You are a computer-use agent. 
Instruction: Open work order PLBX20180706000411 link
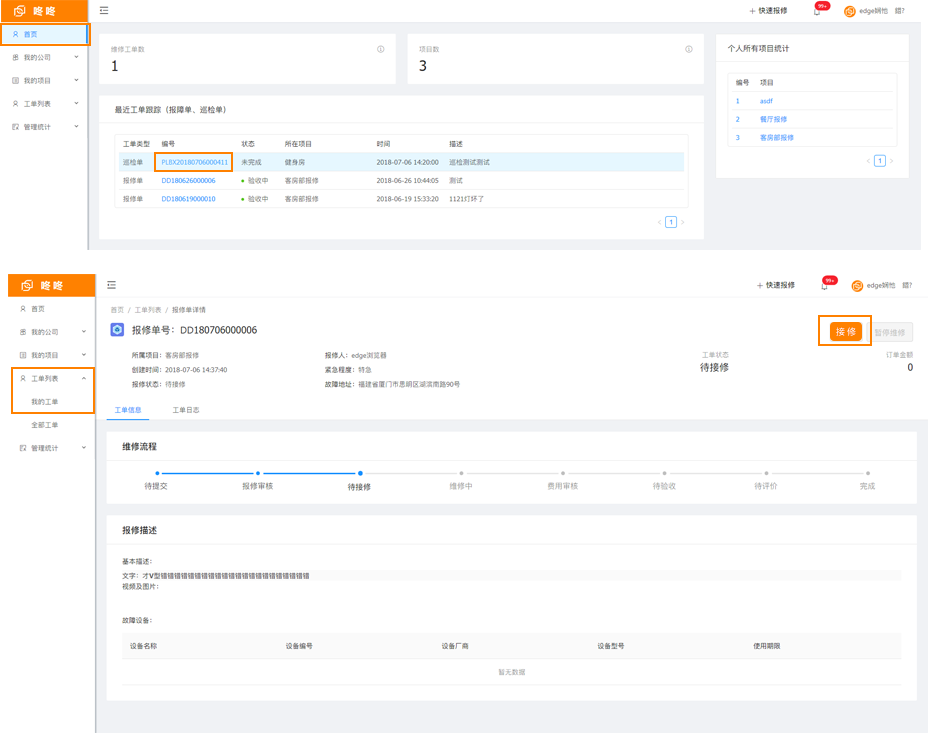coord(194,162)
